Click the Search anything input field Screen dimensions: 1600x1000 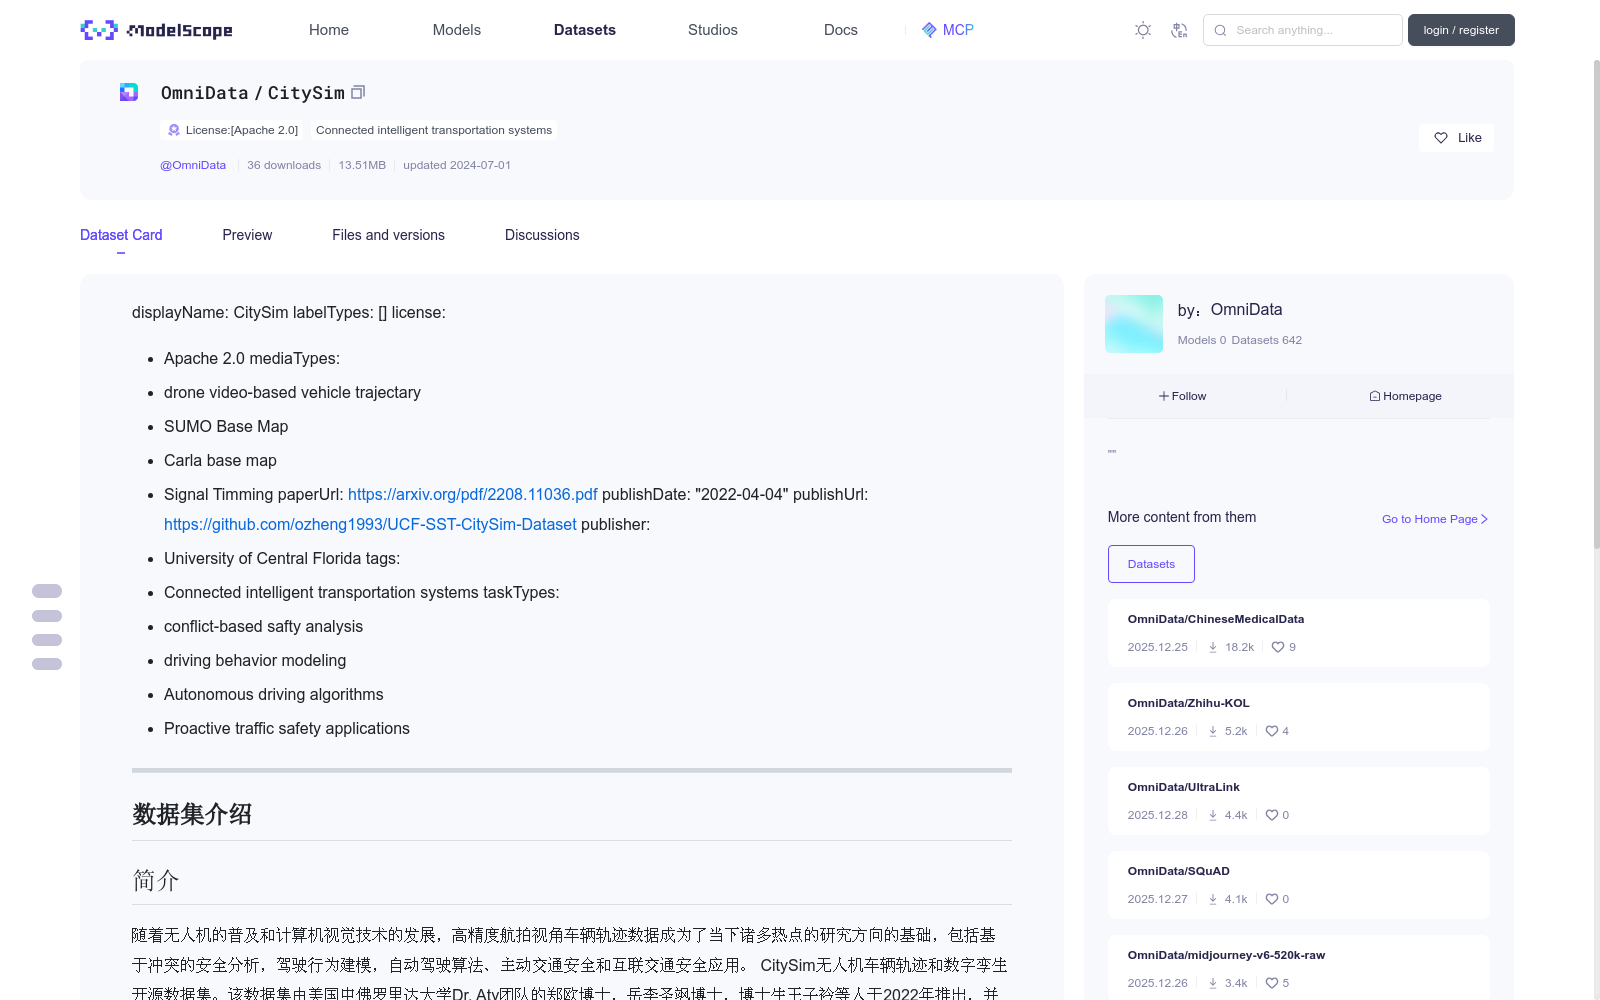(1303, 30)
